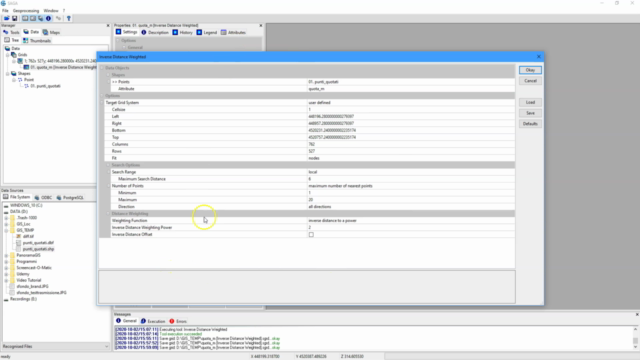Open the Maps tab in Manager
Image resolution: width=640 pixels, height=360 pixels.
(x=51, y=32)
